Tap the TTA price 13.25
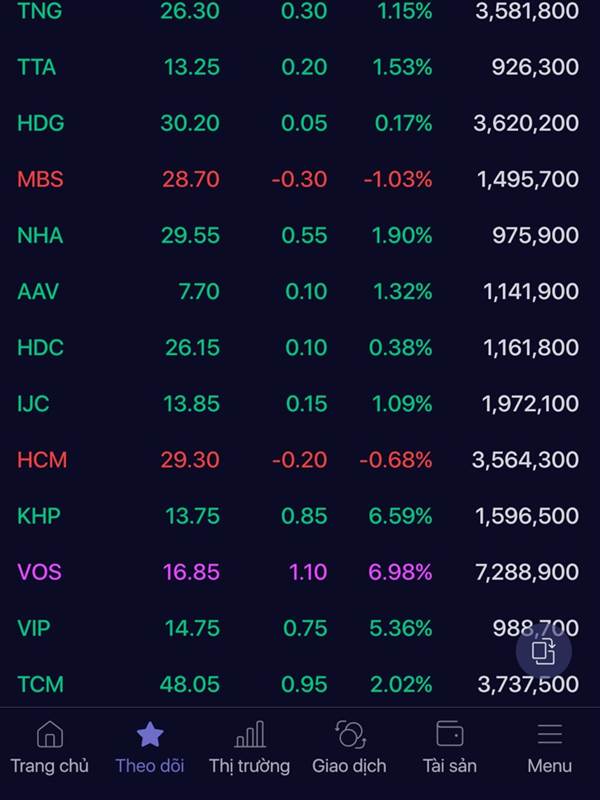 192,67
